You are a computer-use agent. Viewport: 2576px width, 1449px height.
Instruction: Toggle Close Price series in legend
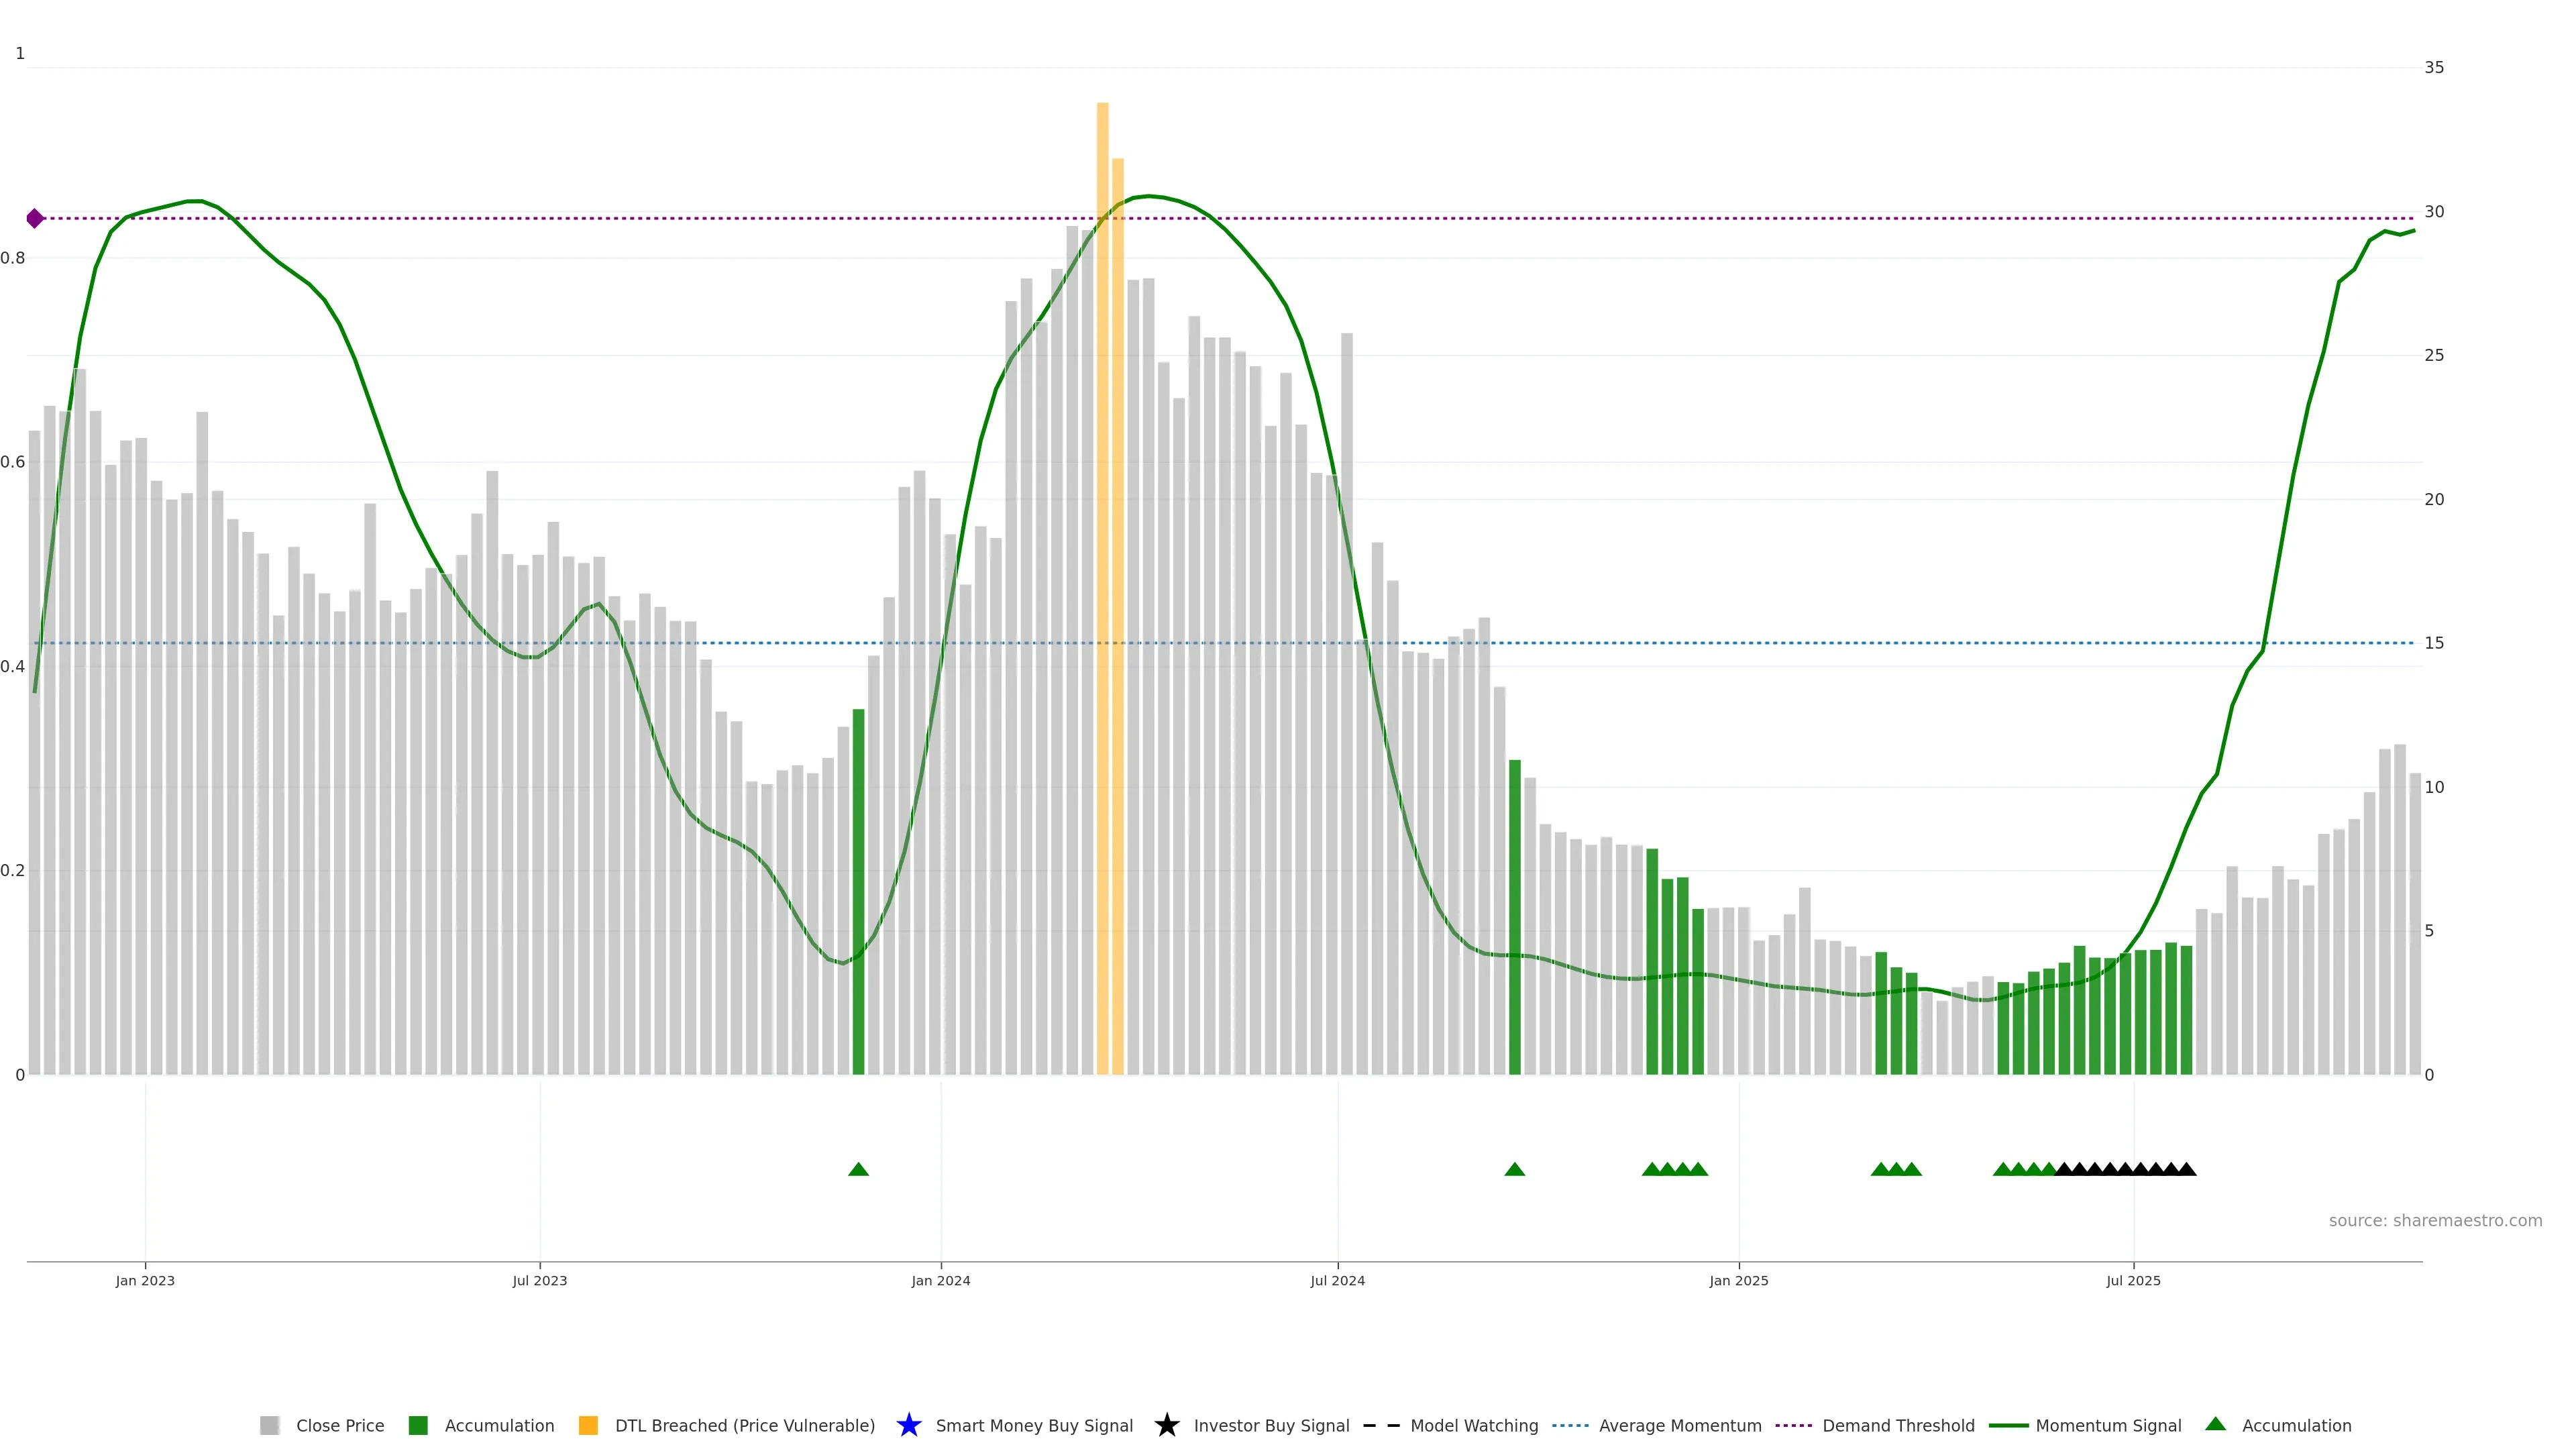coord(340,1425)
